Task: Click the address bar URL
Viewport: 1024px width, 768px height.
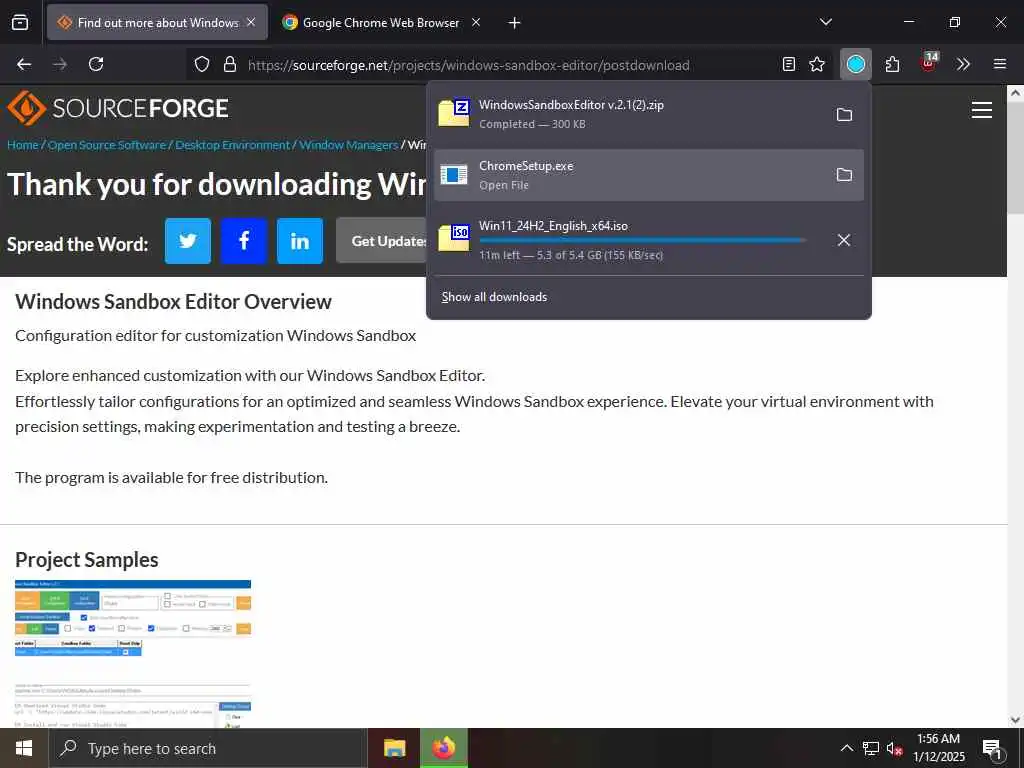Action: click(x=468, y=65)
